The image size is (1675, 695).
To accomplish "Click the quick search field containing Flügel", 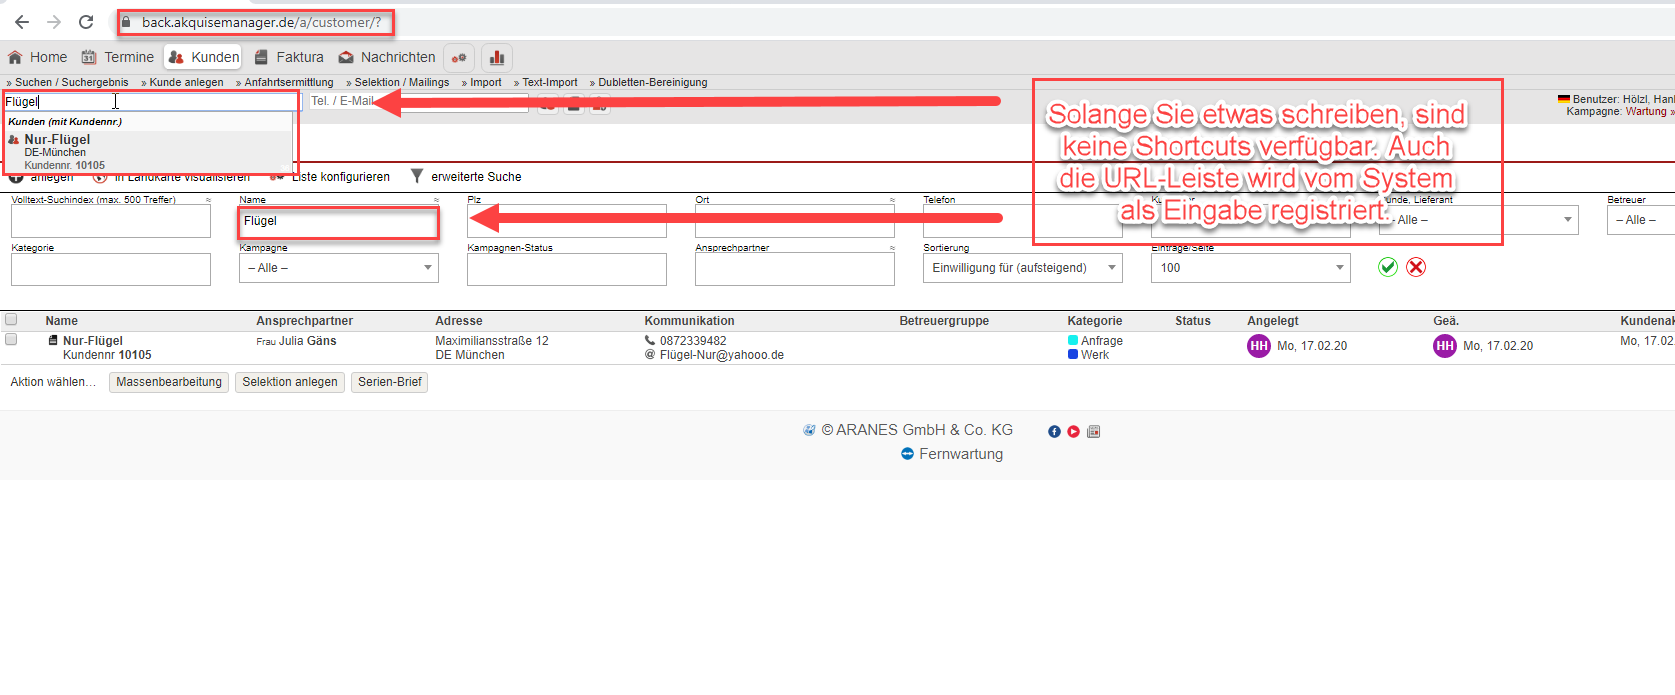I will [151, 101].
